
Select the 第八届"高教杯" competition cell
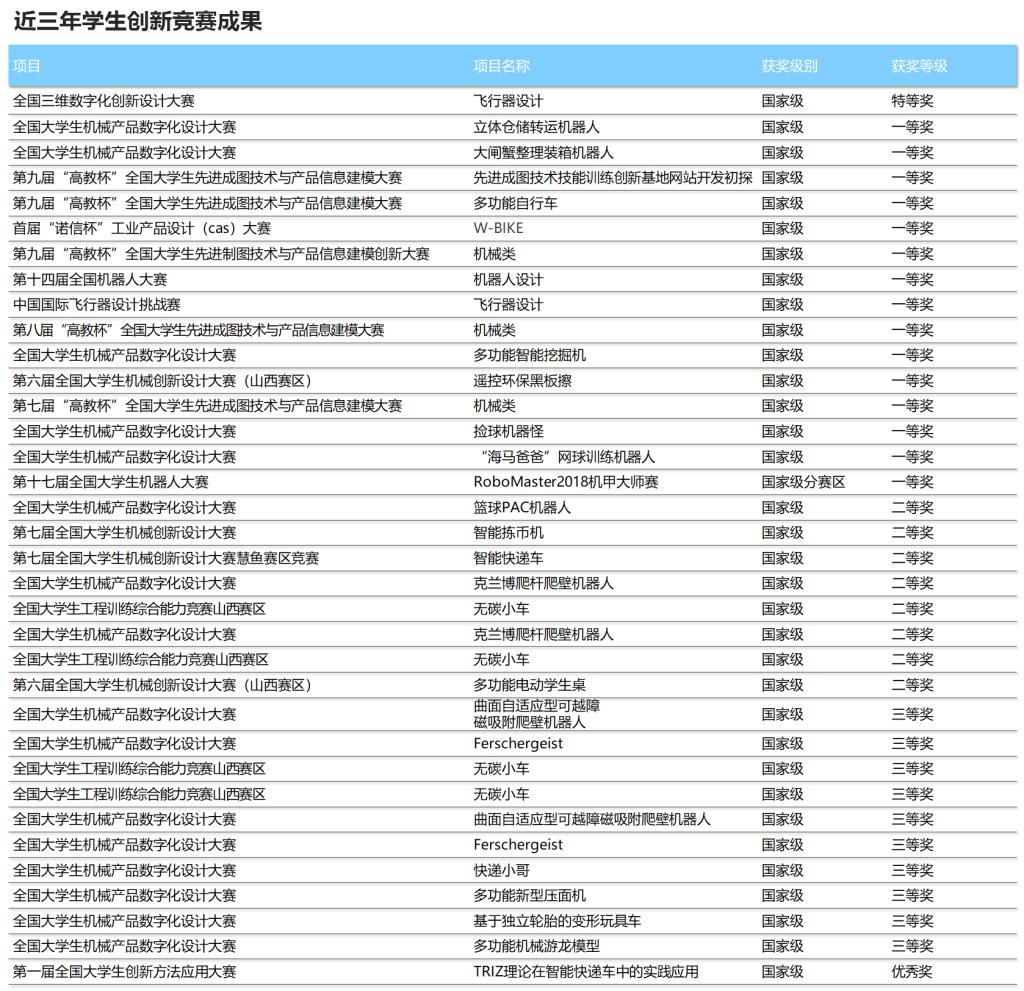(x=199, y=330)
